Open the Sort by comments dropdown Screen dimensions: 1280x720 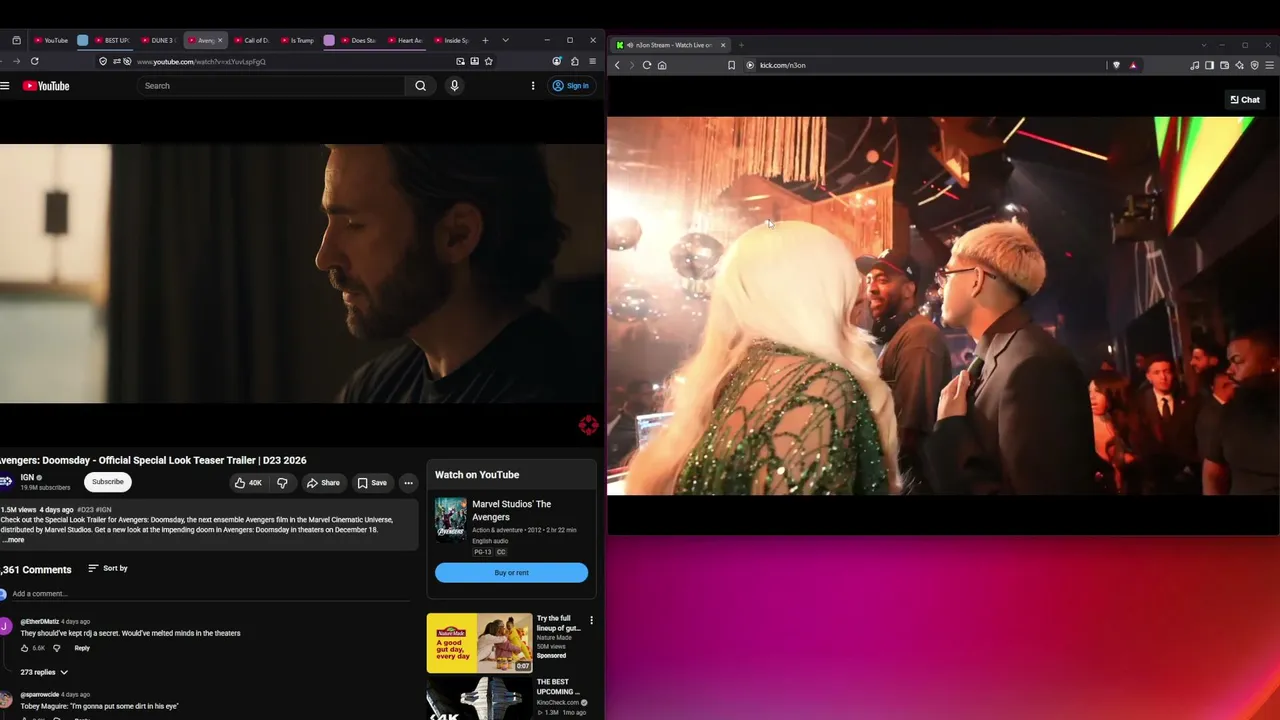108,568
